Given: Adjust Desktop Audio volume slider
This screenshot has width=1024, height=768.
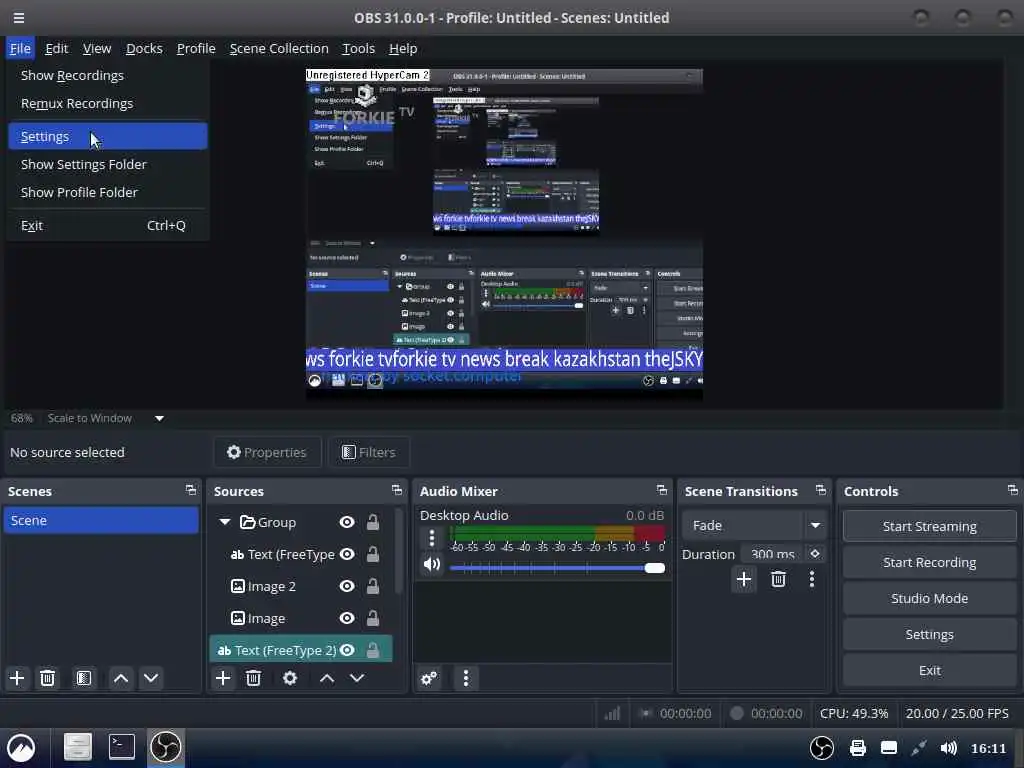Looking at the screenshot, I should (x=557, y=568).
